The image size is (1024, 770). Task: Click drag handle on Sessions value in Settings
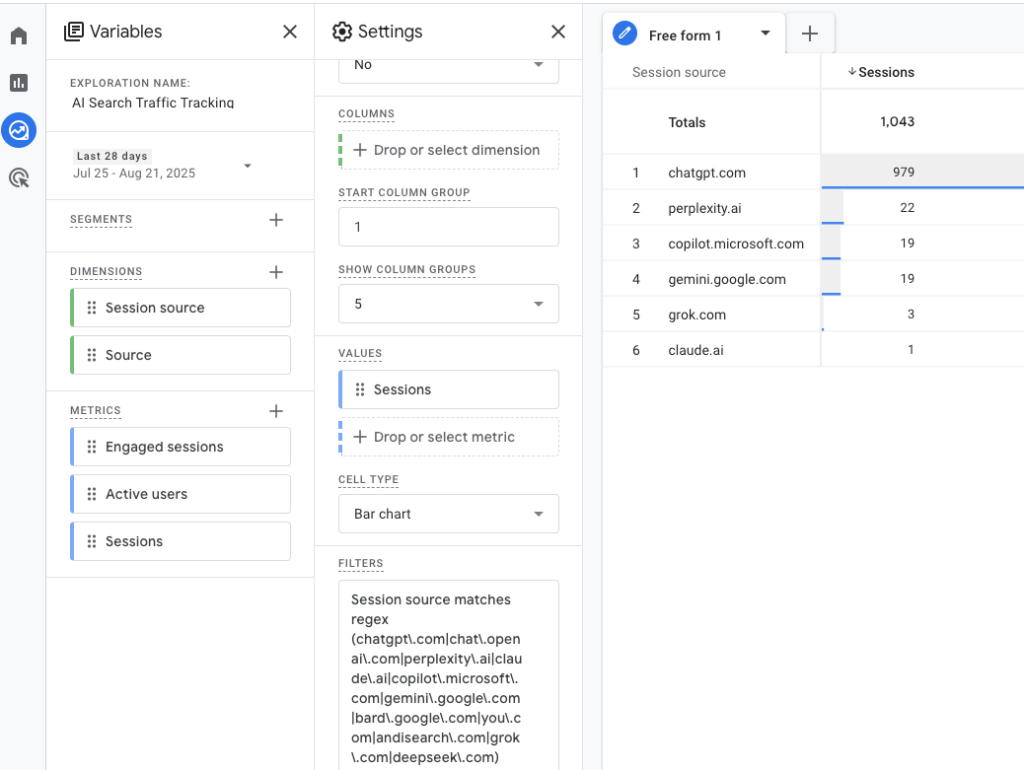[x=360, y=389]
